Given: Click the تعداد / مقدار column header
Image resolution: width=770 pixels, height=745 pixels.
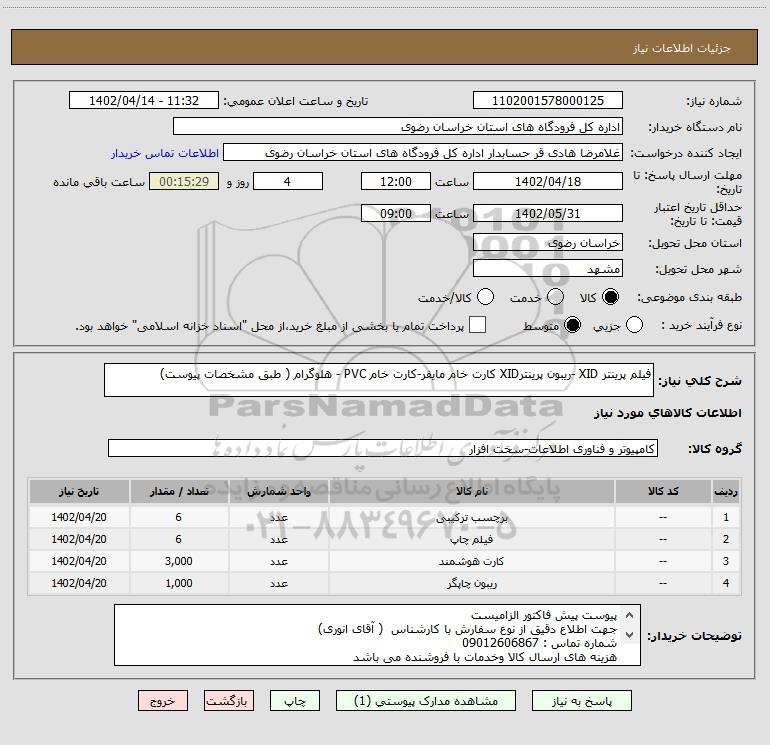Looking at the screenshot, I should [179, 492].
